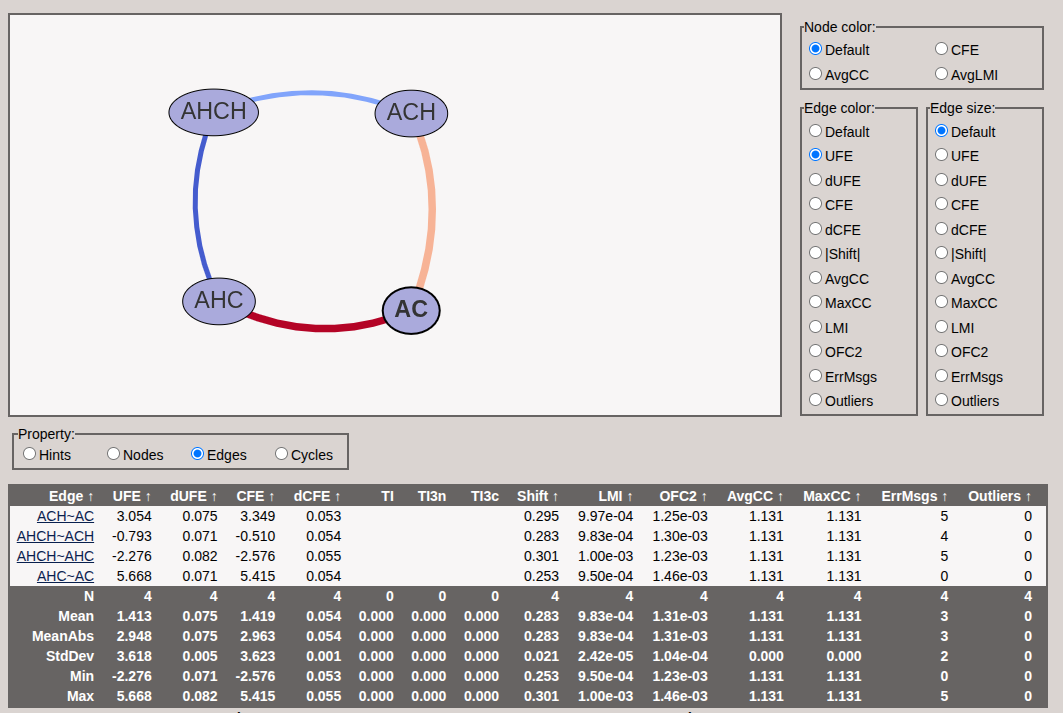Image resolution: width=1063 pixels, height=713 pixels.
Task: Set edge color to |Shift|
Action: coord(816,253)
